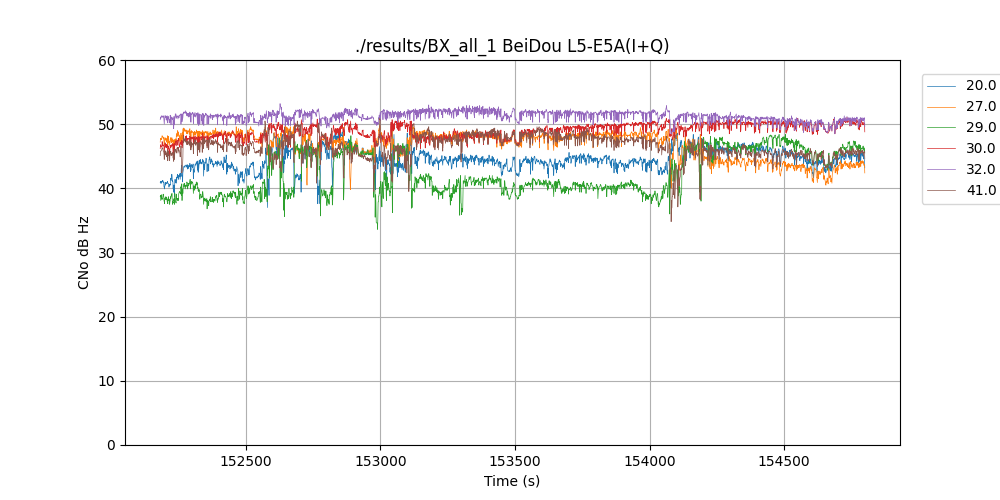Select the 153000 x-axis tick label
This screenshot has height=500, width=1000.
[380, 462]
